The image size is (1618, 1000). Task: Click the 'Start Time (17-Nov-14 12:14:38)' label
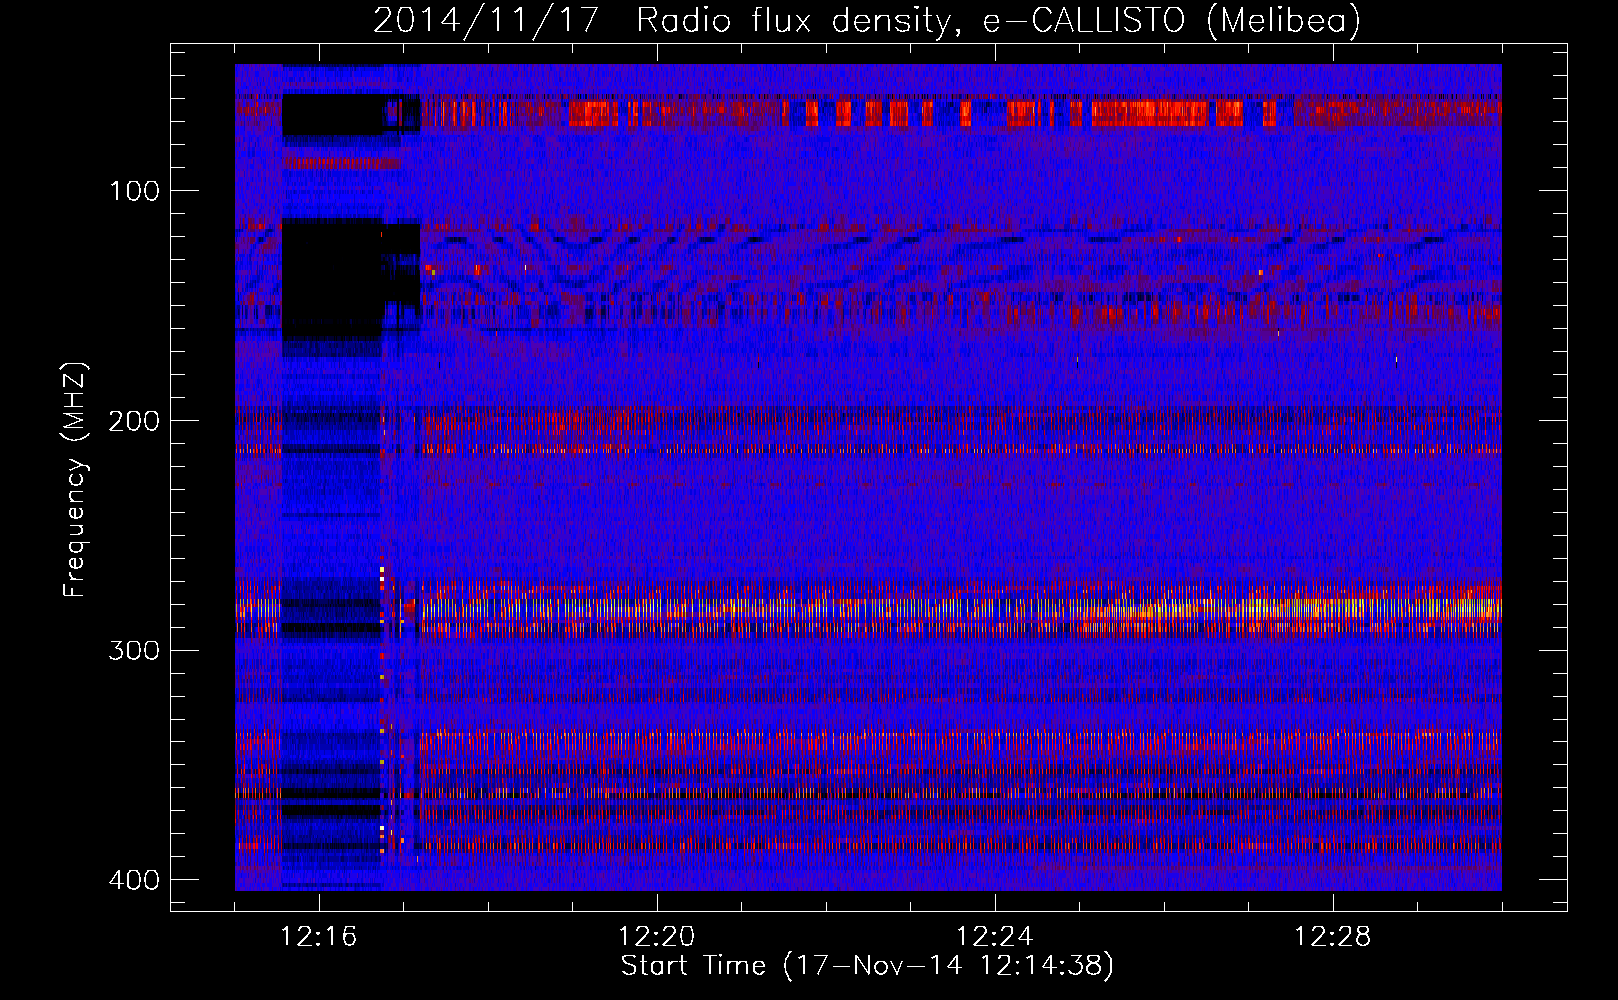[867, 966]
